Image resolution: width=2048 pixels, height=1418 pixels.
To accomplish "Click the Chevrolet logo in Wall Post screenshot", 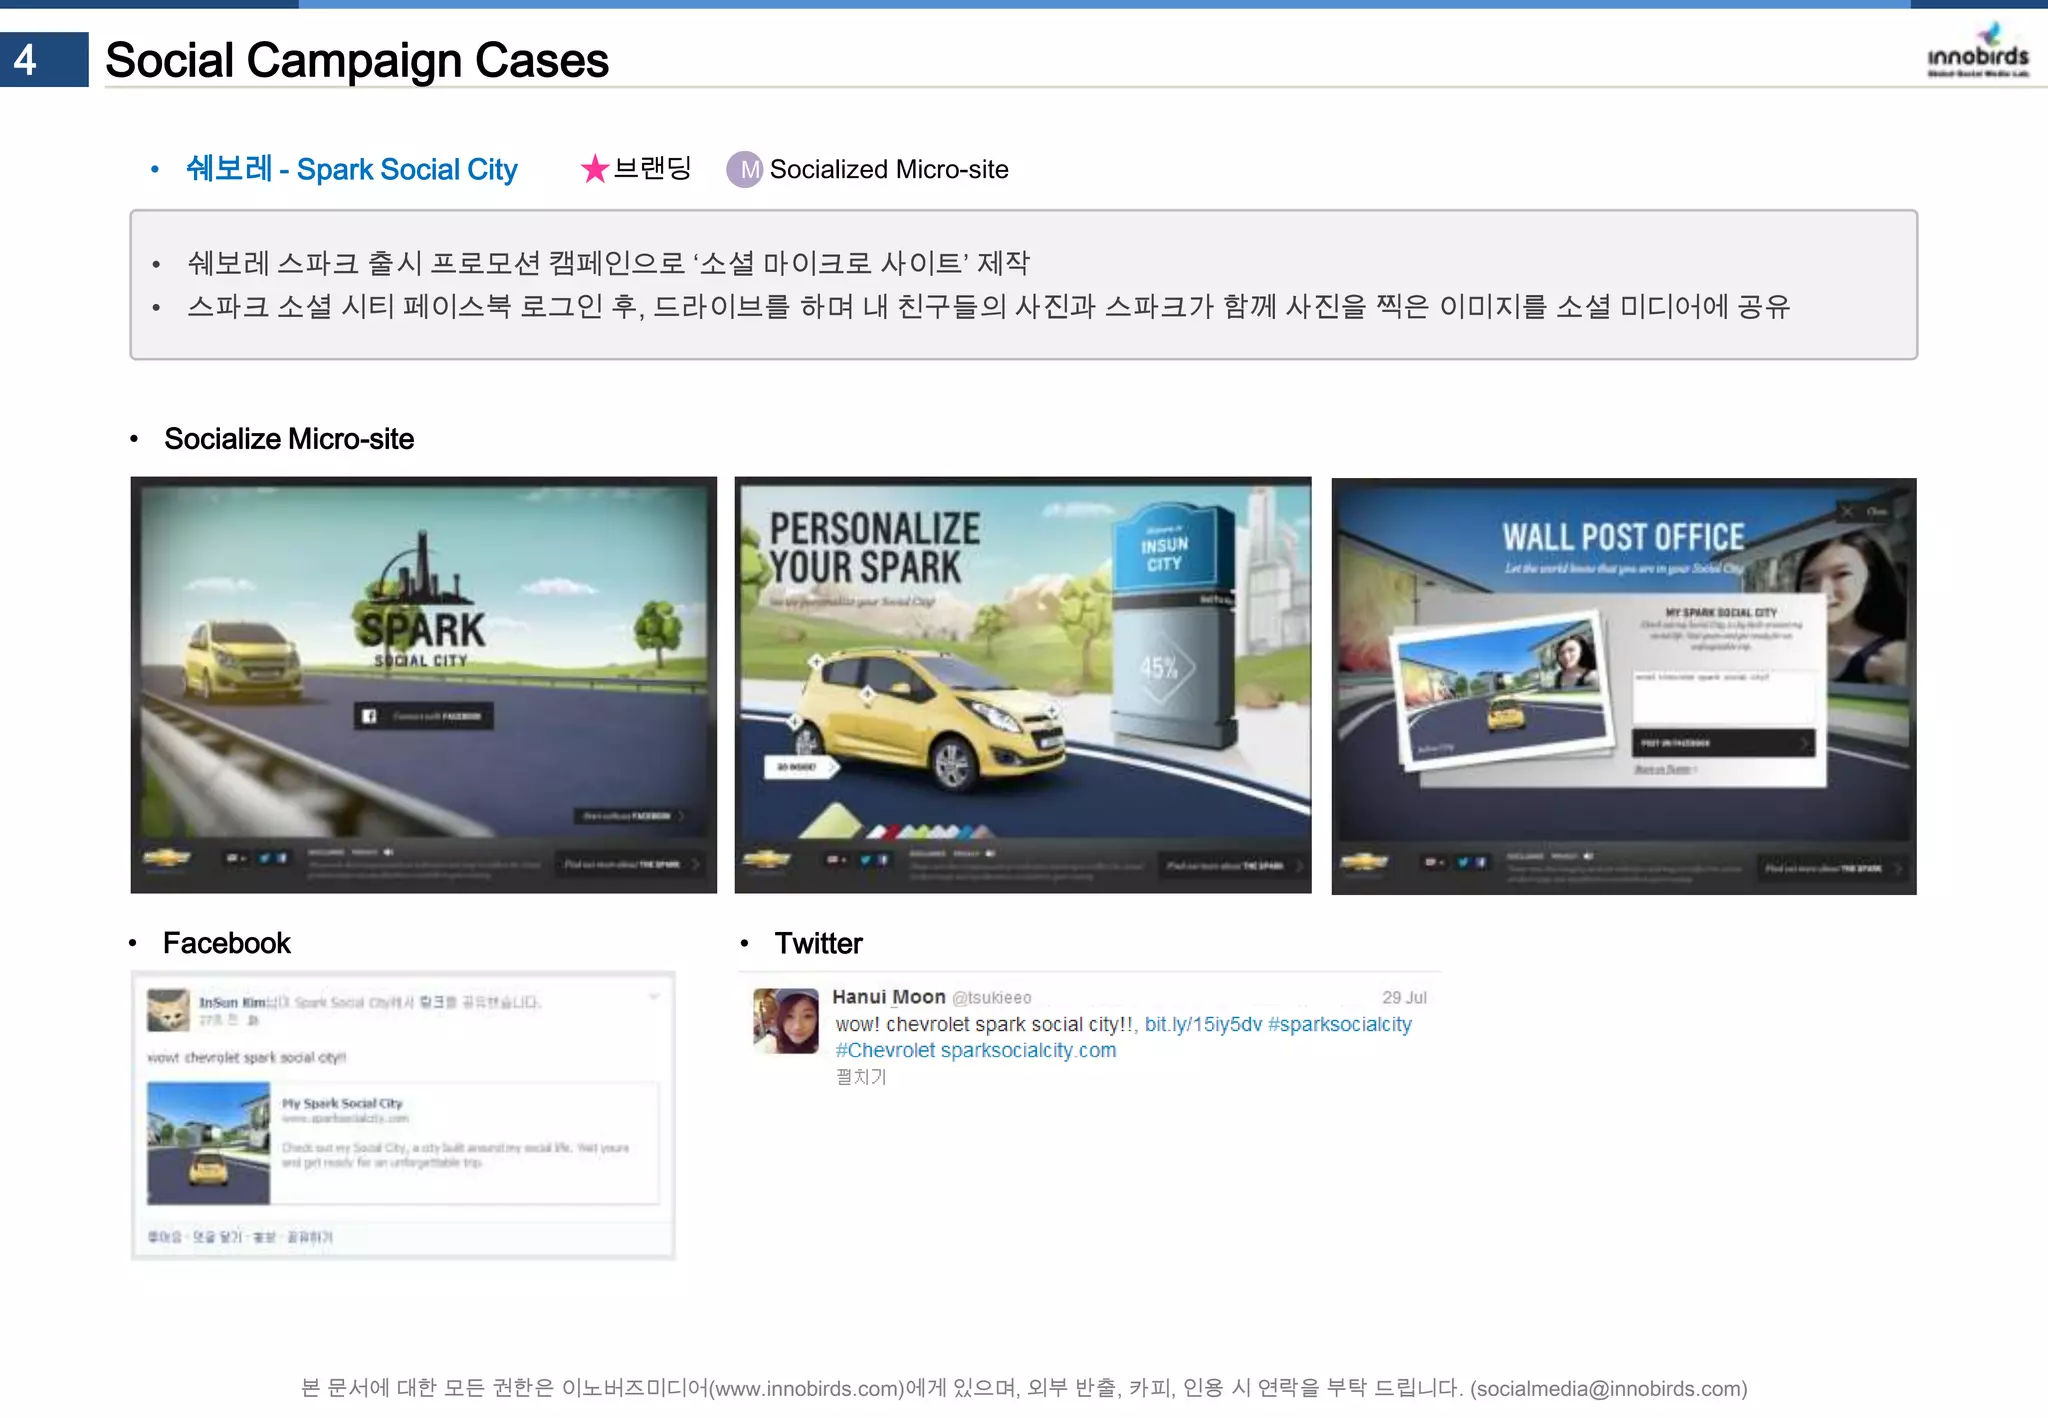I will tap(1364, 861).
